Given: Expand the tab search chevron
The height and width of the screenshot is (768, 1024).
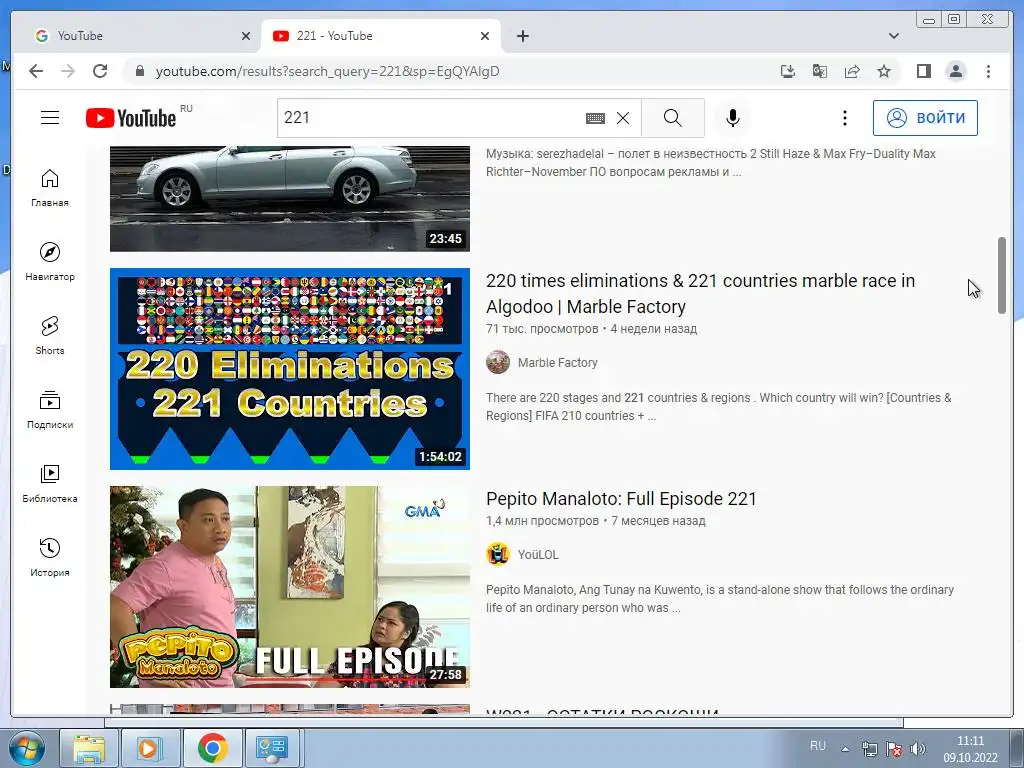Looking at the screenshot, I should click(893, 36).
